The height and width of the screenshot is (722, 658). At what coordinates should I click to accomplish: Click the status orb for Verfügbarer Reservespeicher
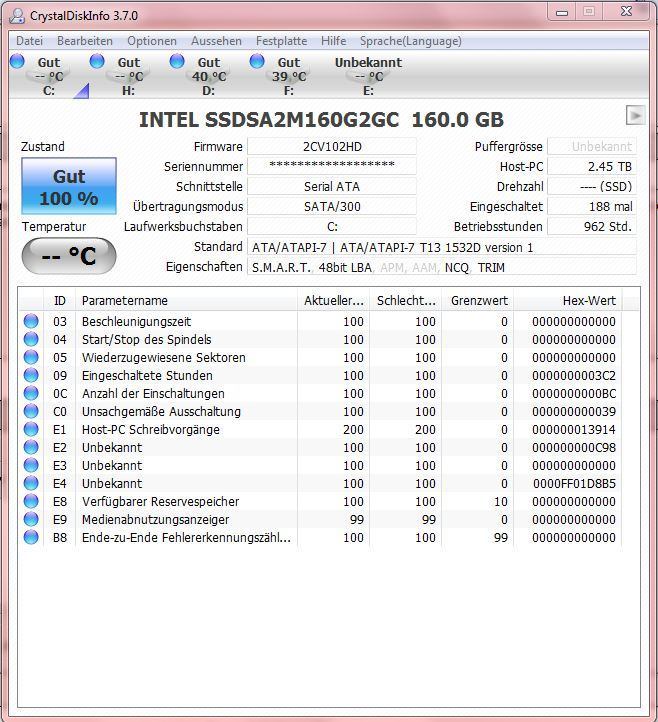[x=31, y=501]
